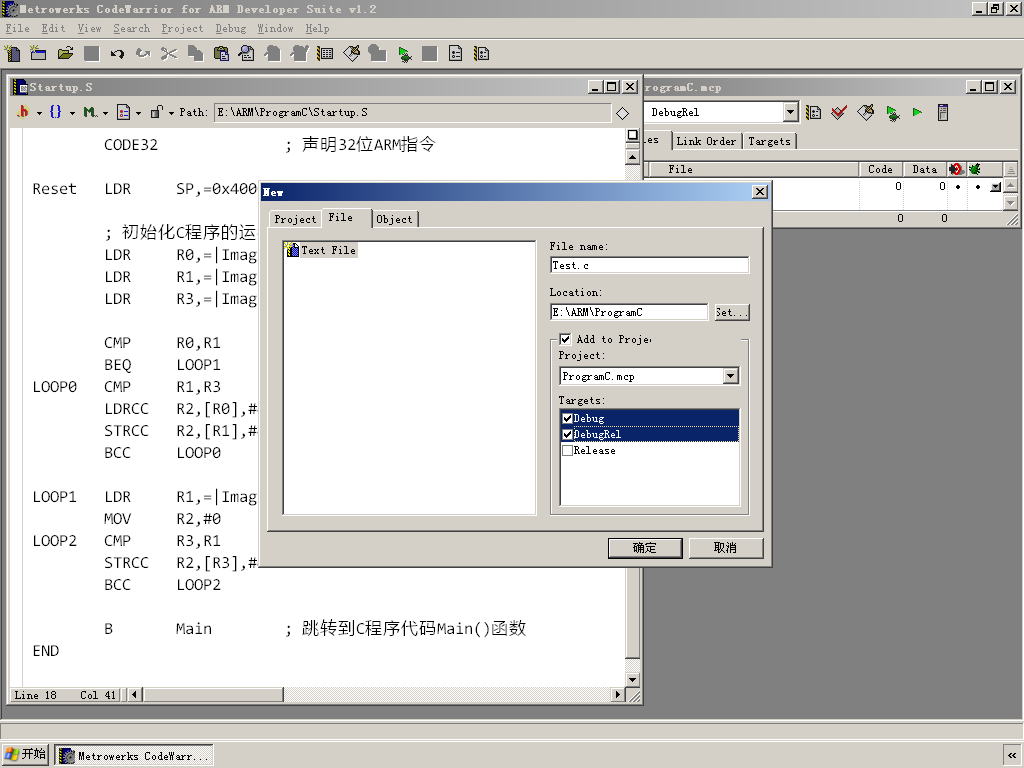
Task: Open the header files pop-up in Startup.S
Action: [28, 112]
